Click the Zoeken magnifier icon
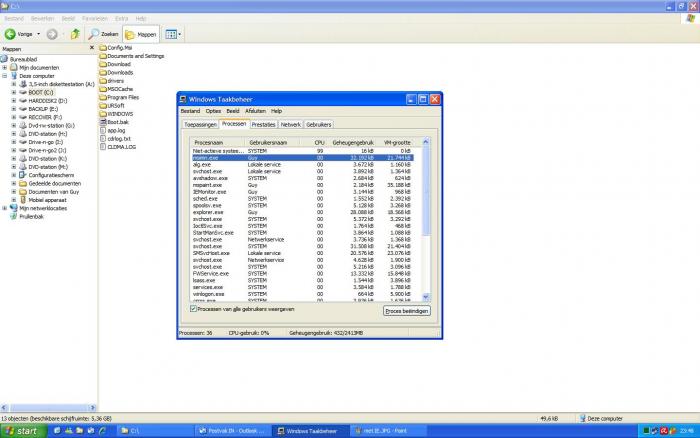 (94, 34)
